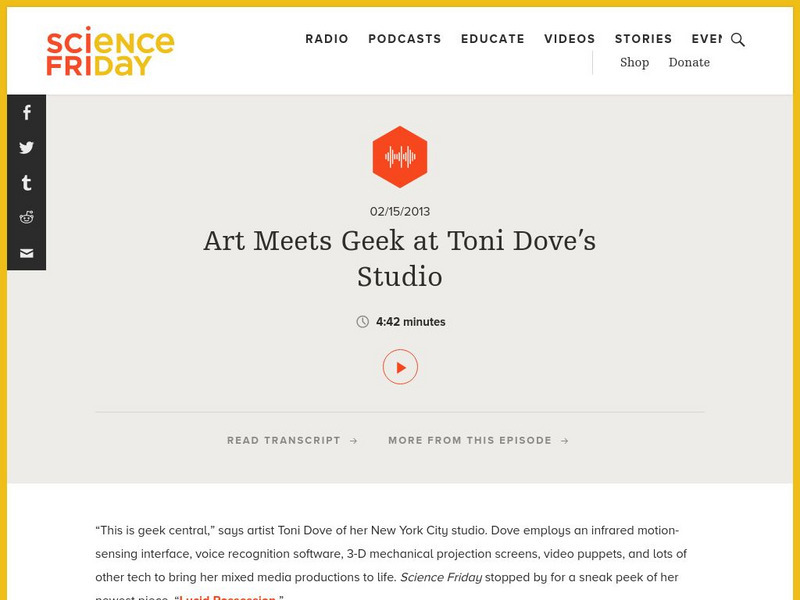This screenshot has width=800, height=600.
Task: Open the search icon in the navigation bar
Action: click(738, 41)
